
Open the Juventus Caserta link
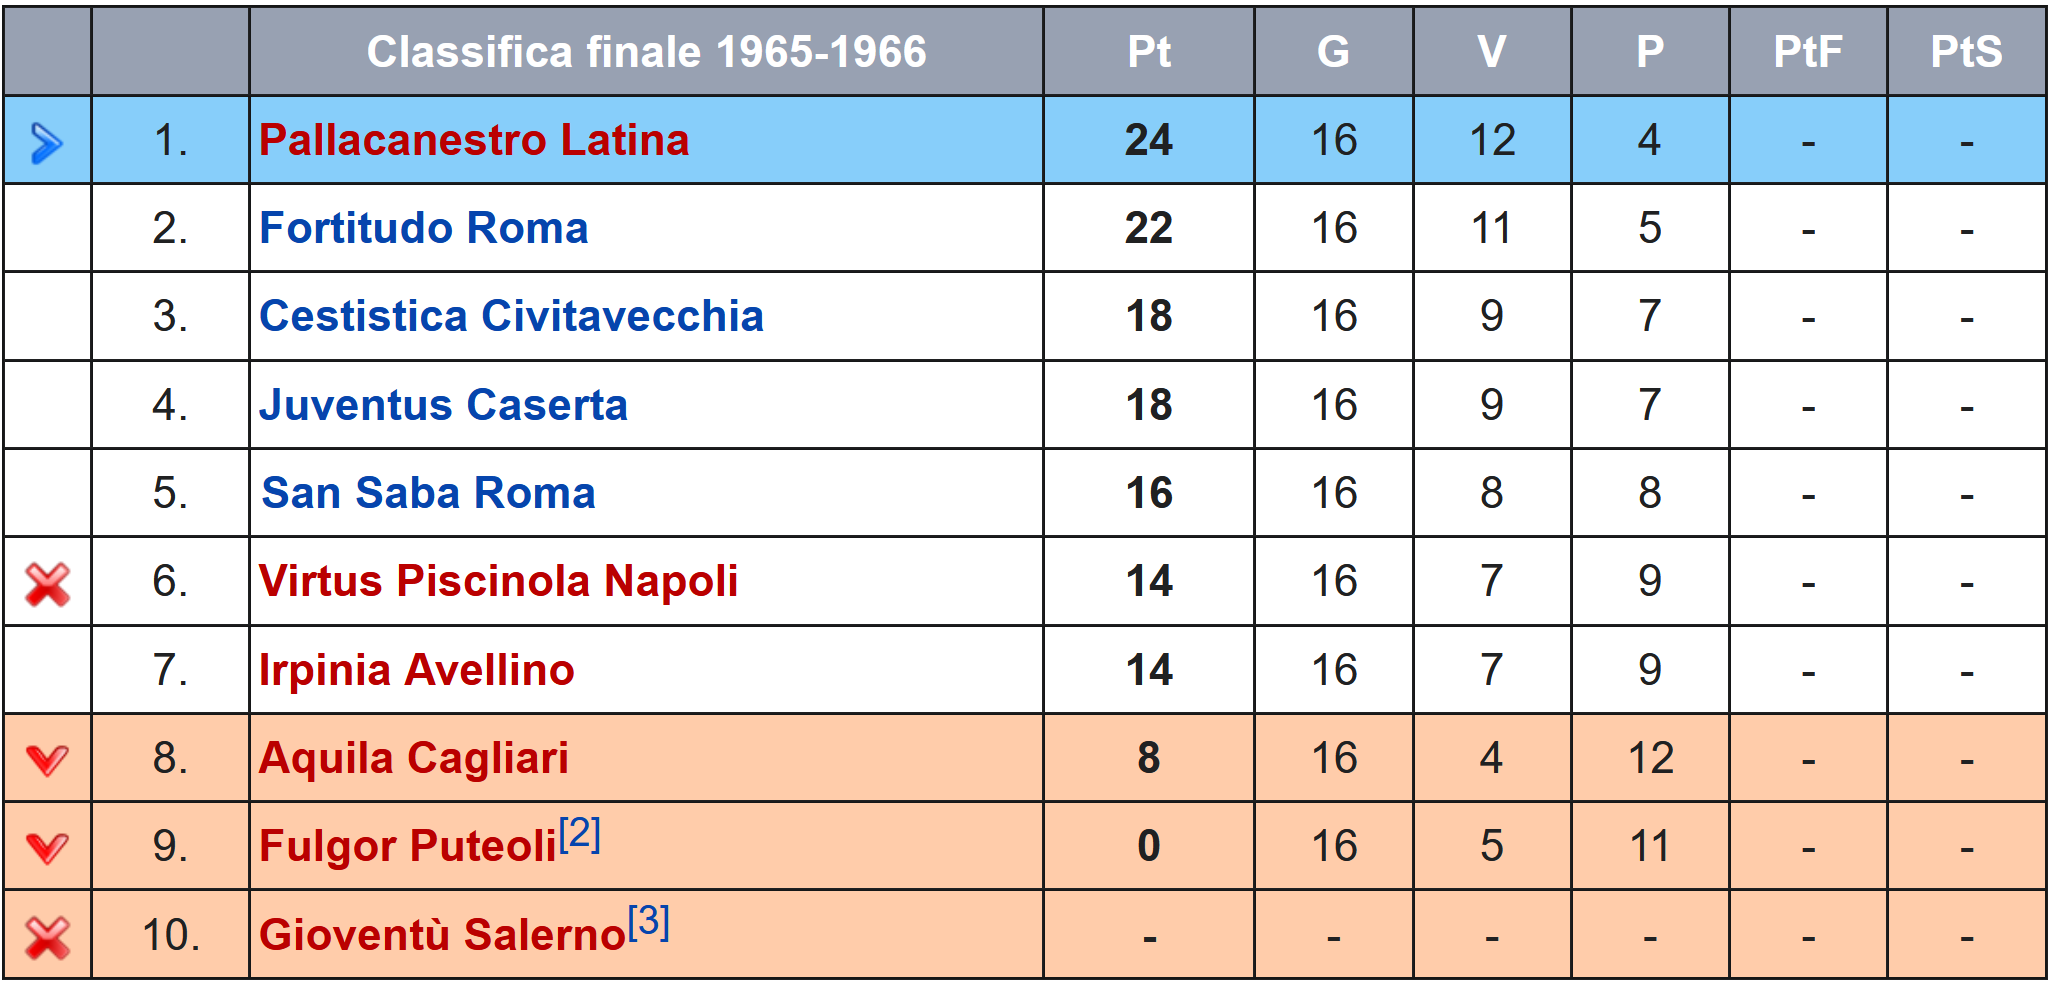pos(443,405)
